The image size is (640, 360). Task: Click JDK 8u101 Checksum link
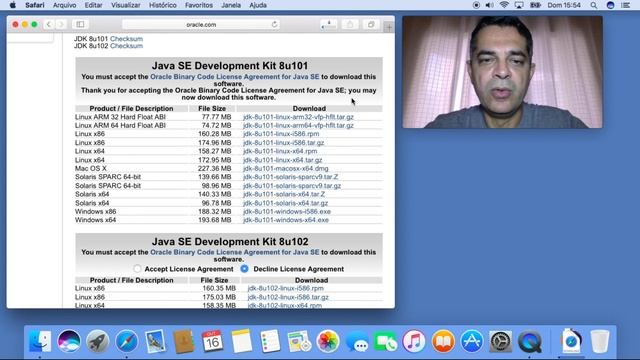click(126, 39)
